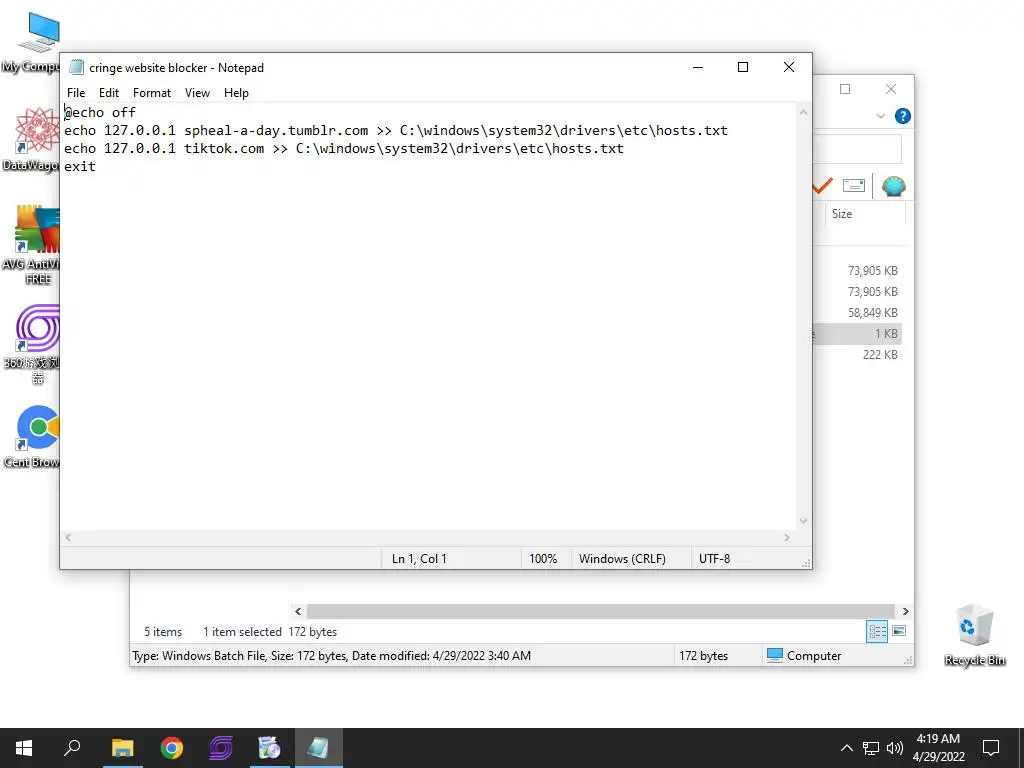1024x768 pixels.
Task: Click the 100% zoom status indicator
Action: (x=543, y=559)
